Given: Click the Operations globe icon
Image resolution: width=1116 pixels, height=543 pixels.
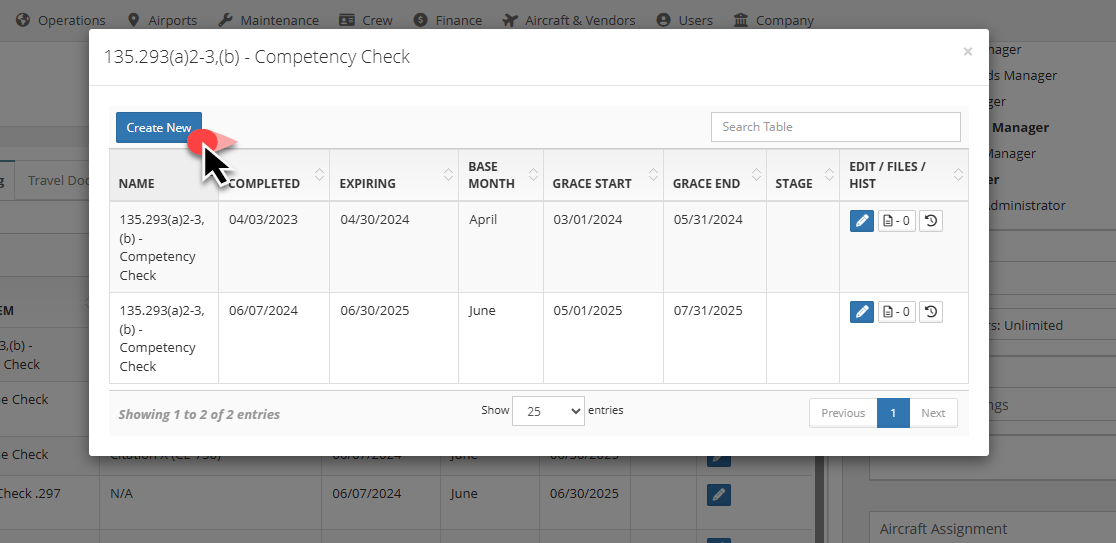Looking at the screenshot, I should coord(23,20).
